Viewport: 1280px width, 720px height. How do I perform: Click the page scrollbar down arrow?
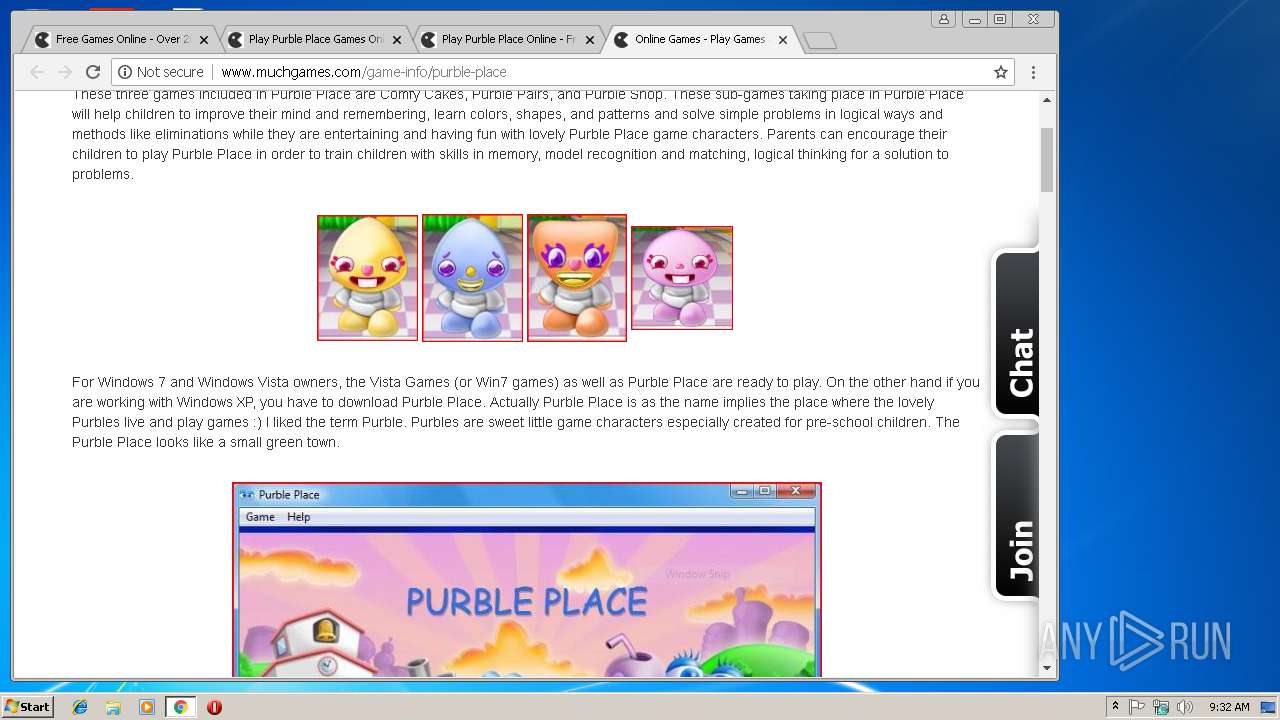[x=1047, y=668]
